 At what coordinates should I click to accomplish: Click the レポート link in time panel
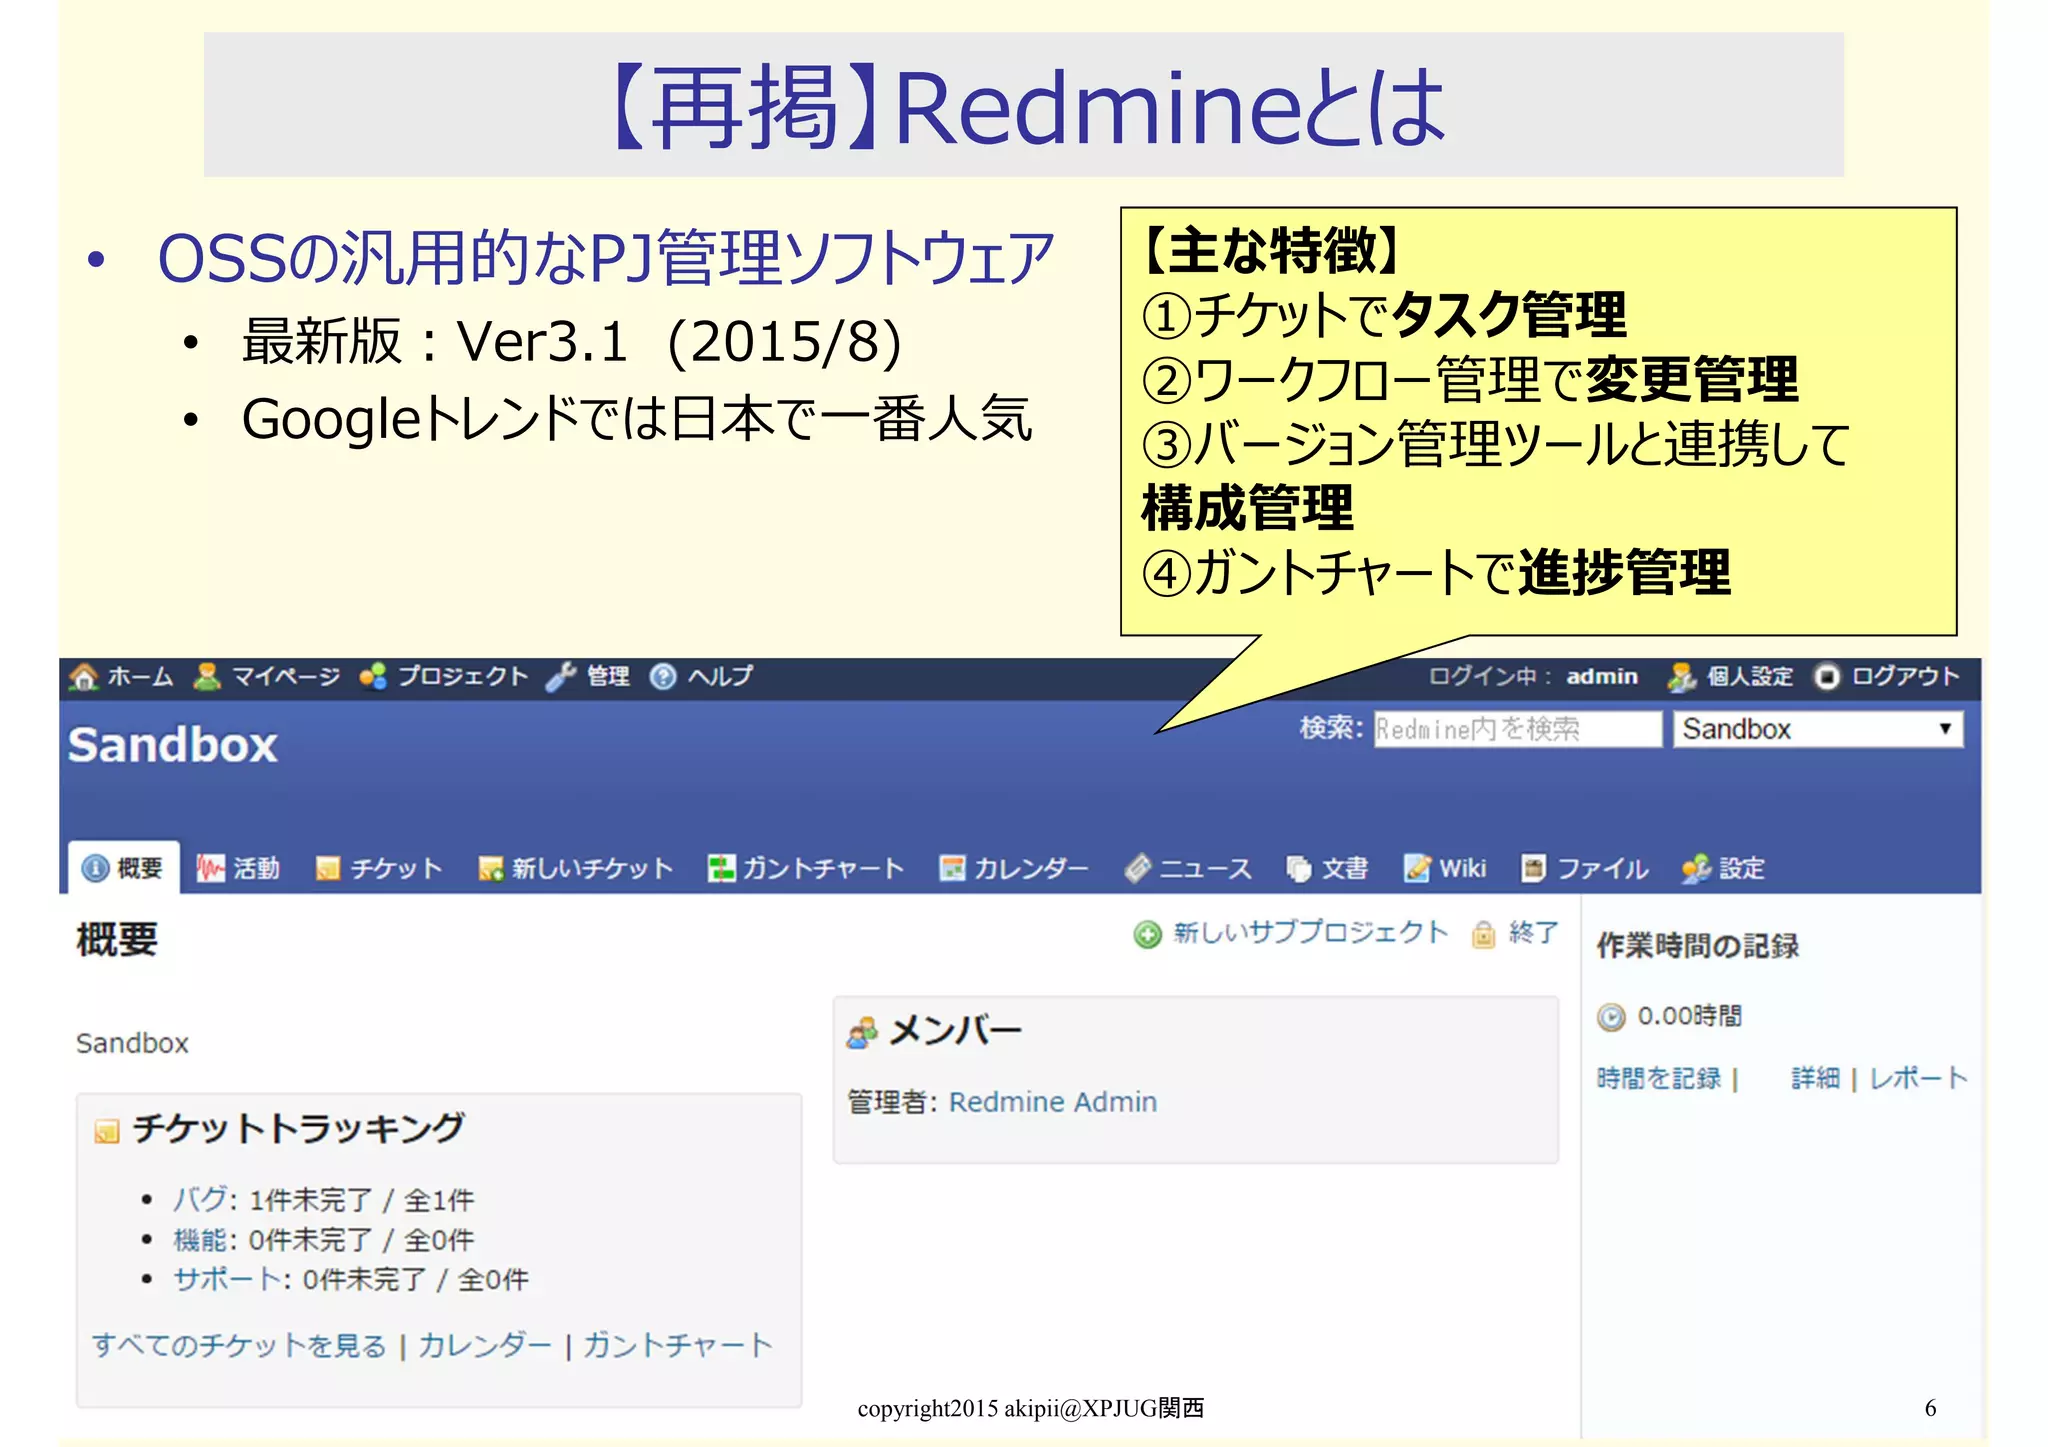(x=1918, y=1078)
